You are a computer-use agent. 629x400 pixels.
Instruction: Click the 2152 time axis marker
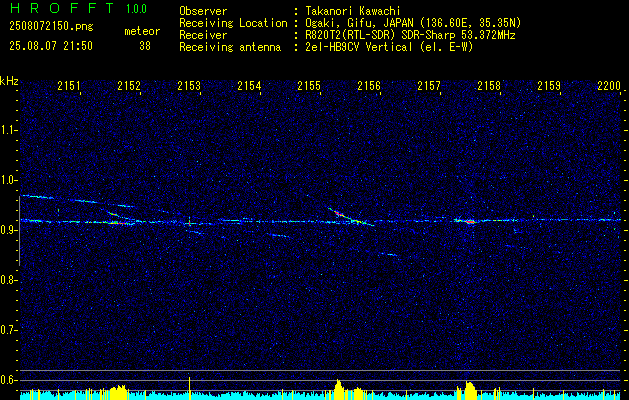[x=129, y=85]
